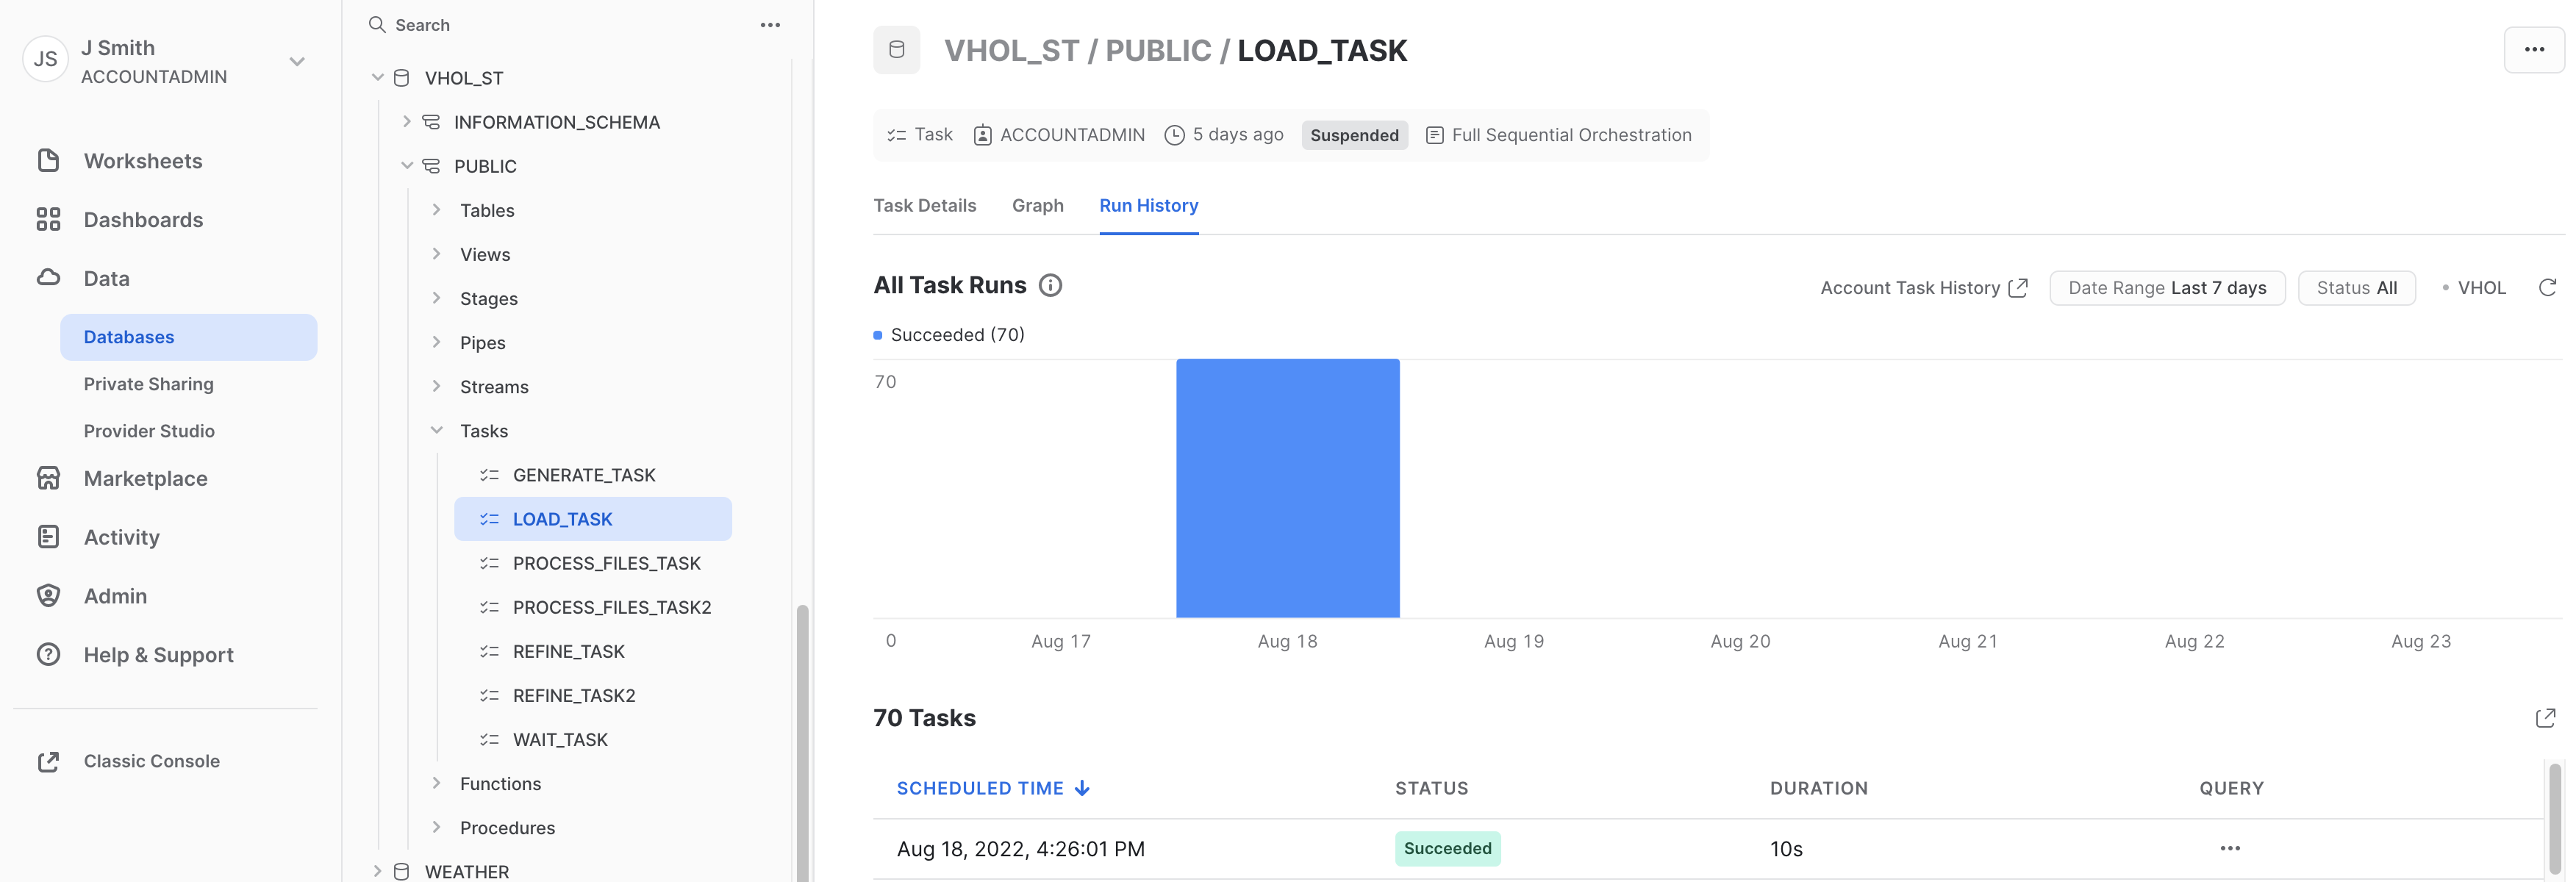Click the Classic Console external link icon
This screenshot has height=882, width=2576.
click(48, 762)
